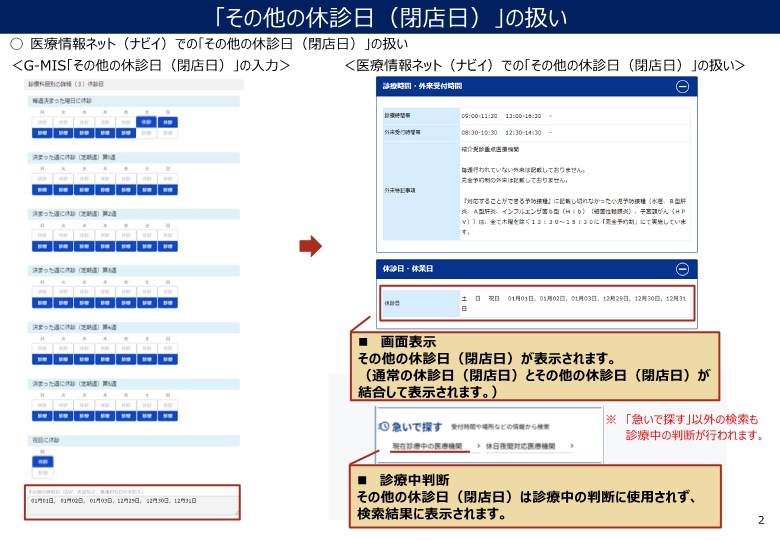Toggle Saturday 休診 in weekly closed days

[147, 122]
